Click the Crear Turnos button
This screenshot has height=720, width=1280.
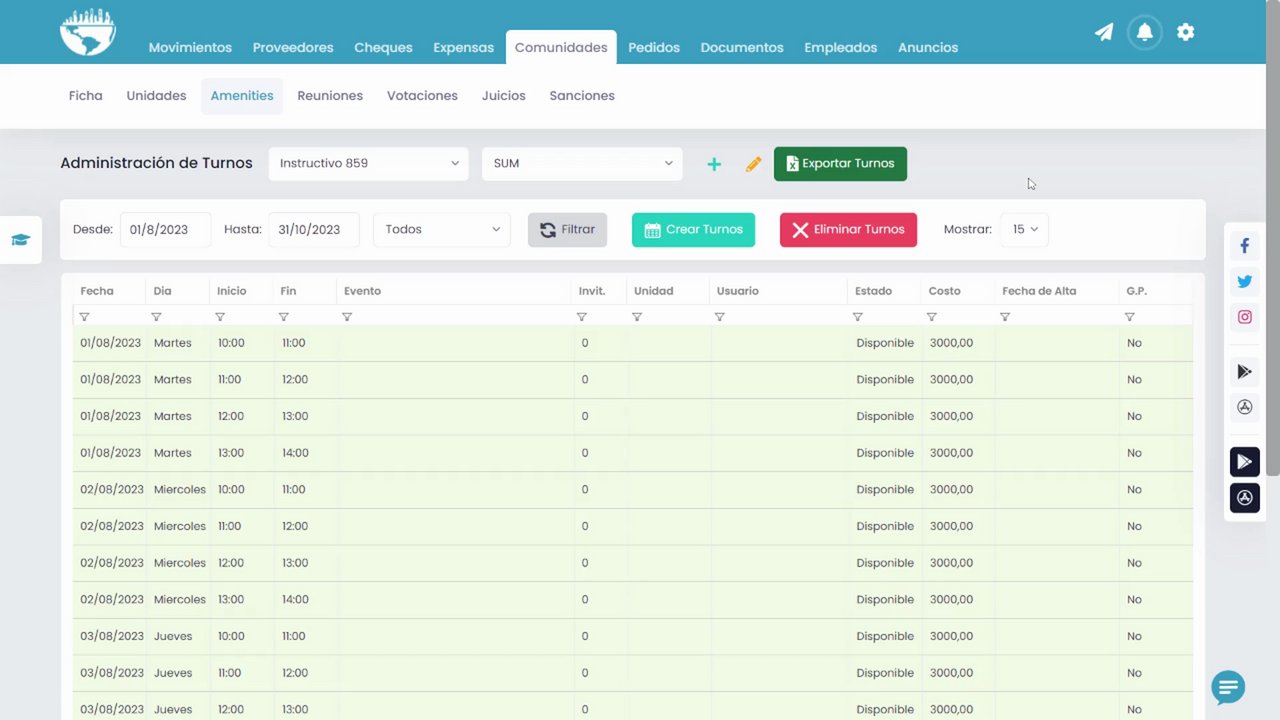[693, 229]
